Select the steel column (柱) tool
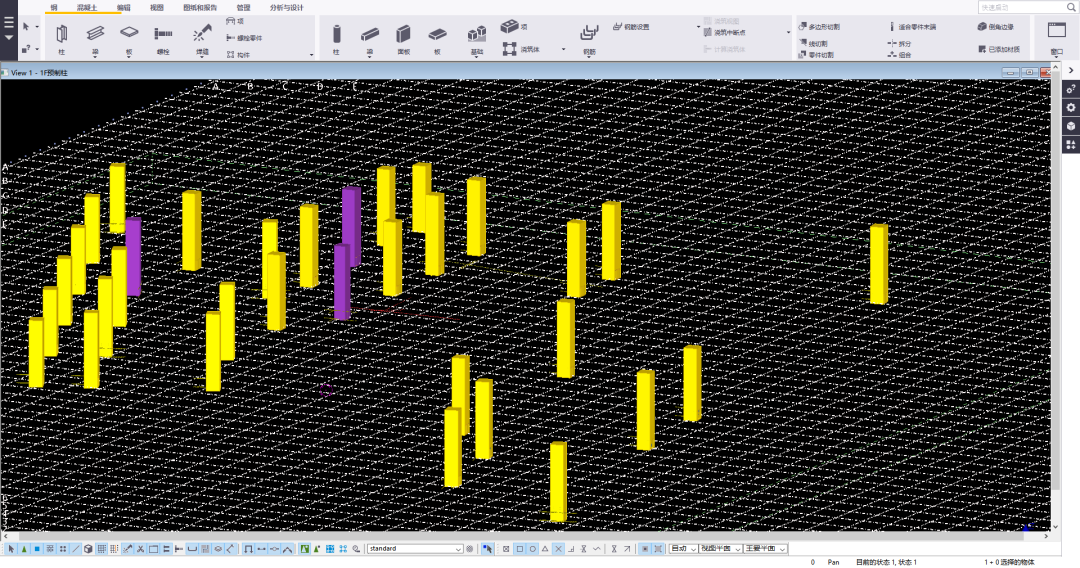Viewport: 1080px width, 568px height. pos(61,36)
